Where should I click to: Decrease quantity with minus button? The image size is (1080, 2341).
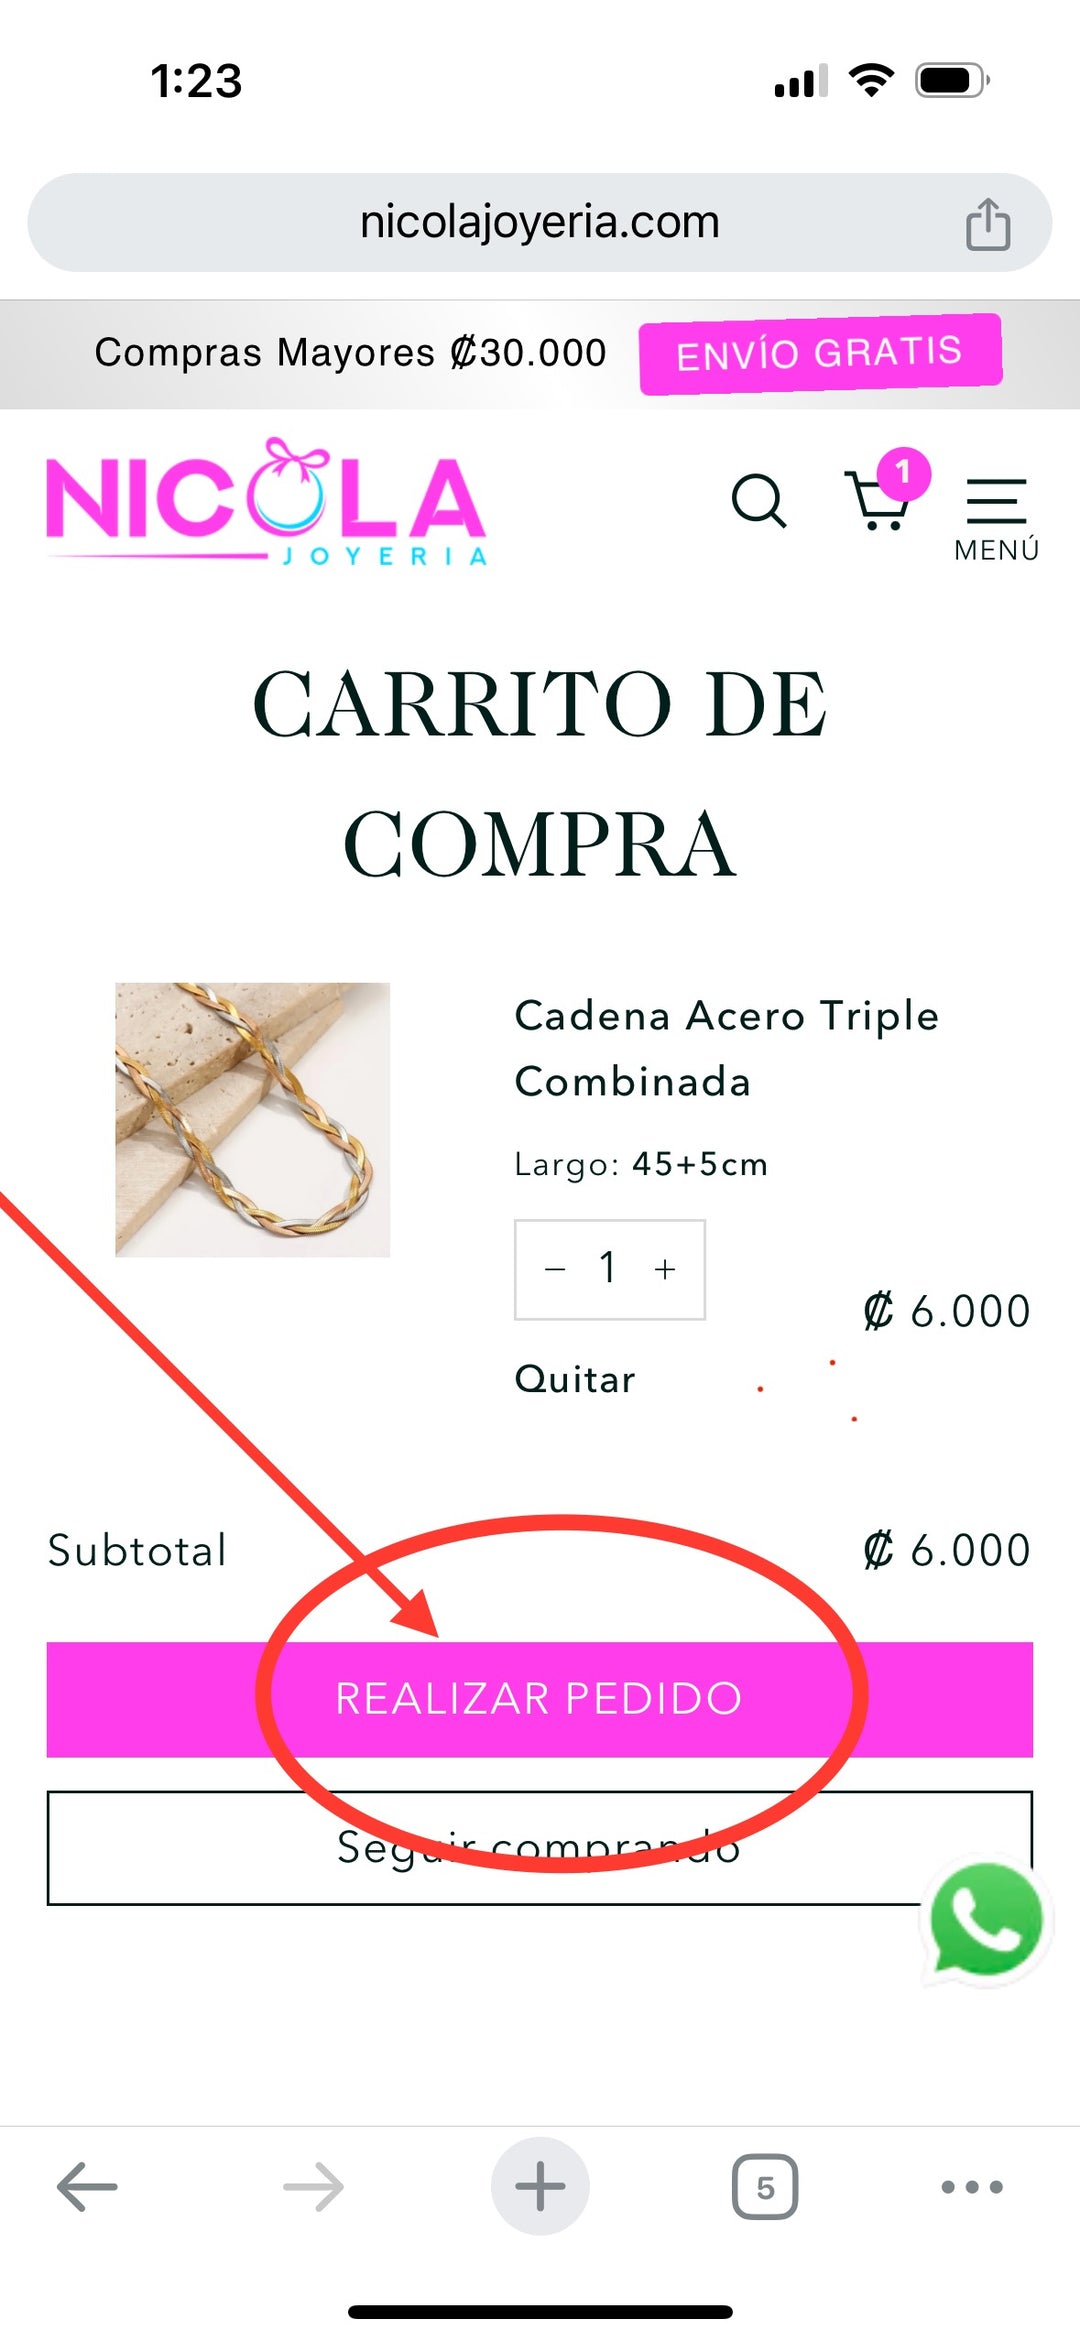[x=555, y=1269]
